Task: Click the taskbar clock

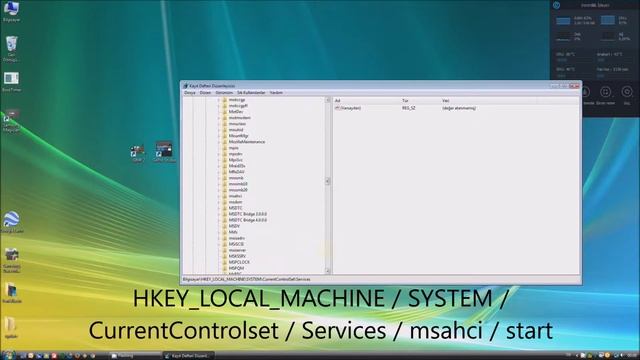Action: click(x=633, y=356)
